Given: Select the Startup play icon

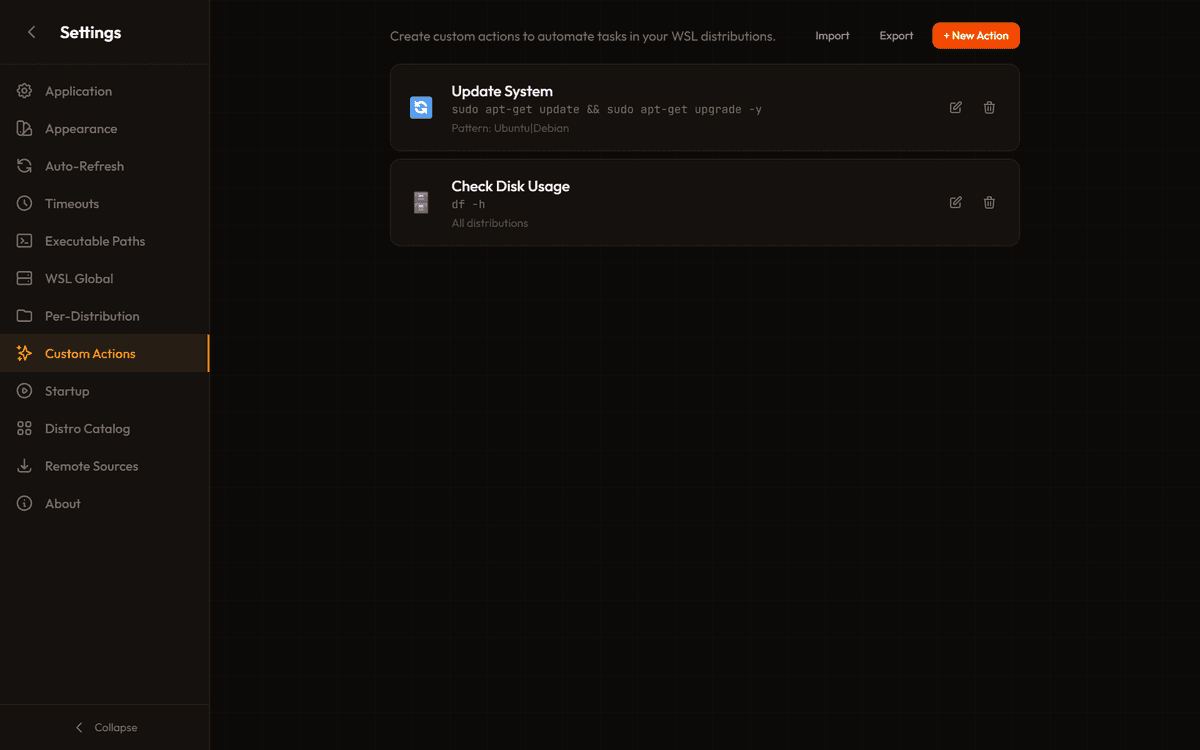Looking at the screenshot, I should pyautogui.click(x=24, y=390).
